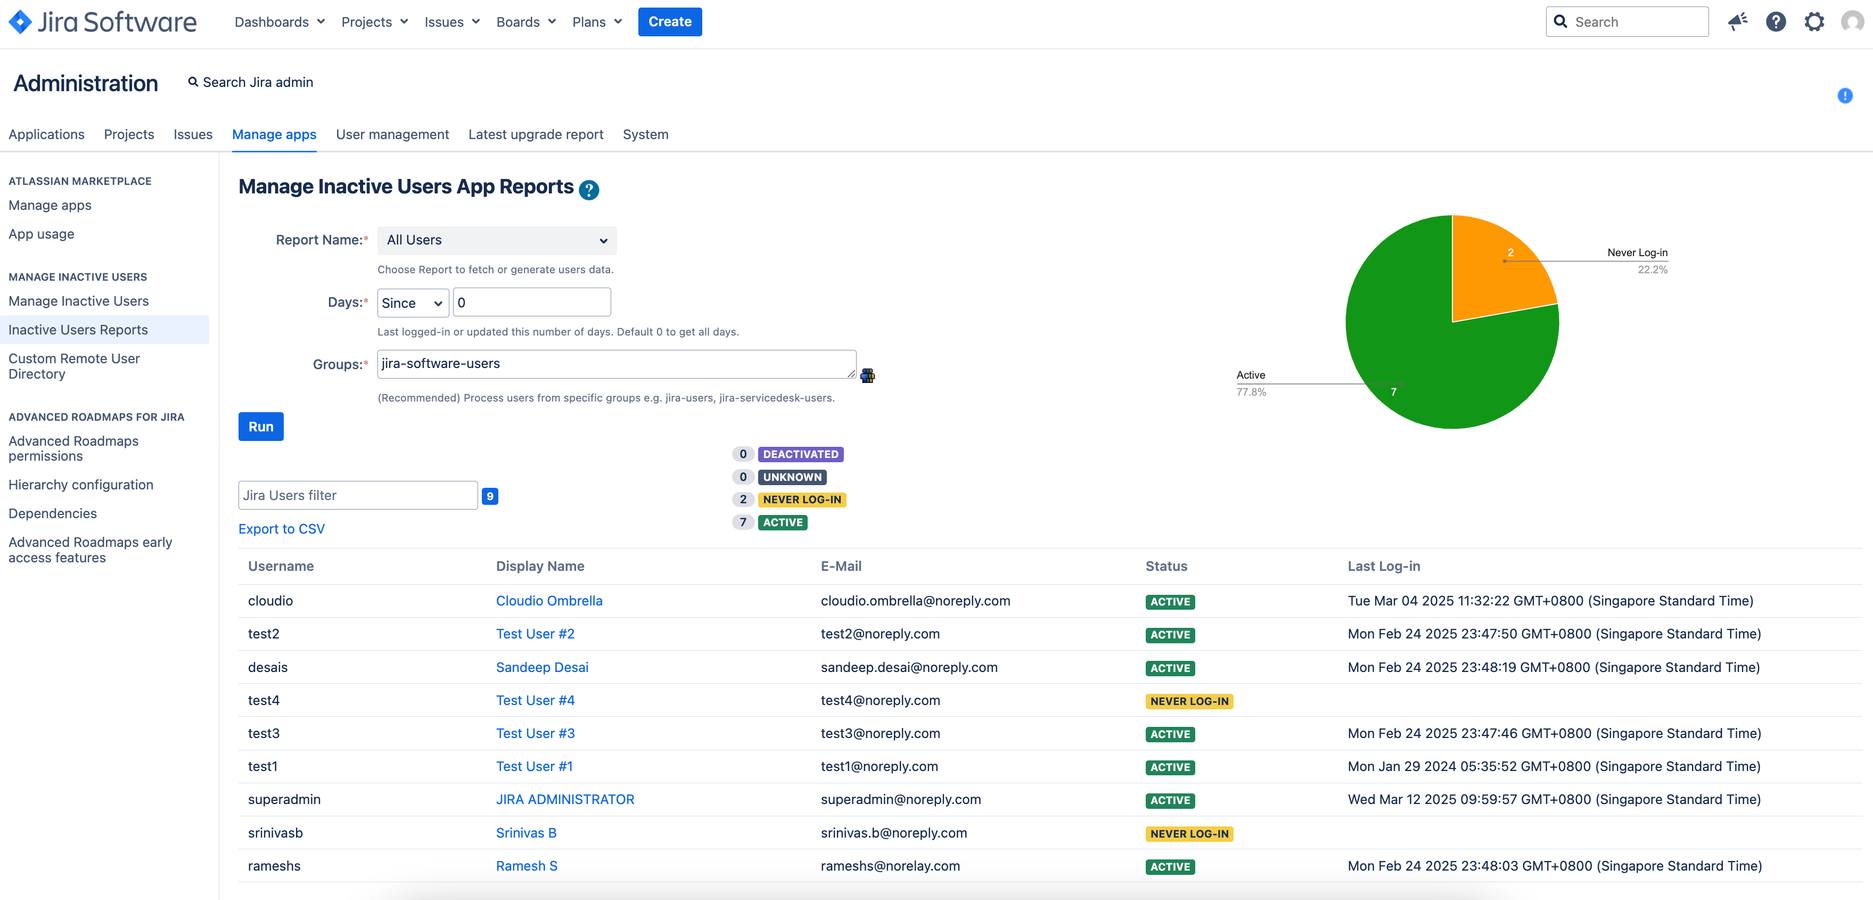Open the group picker icon beside Groups field
The image size is (1873, 900).
(868, 375)
